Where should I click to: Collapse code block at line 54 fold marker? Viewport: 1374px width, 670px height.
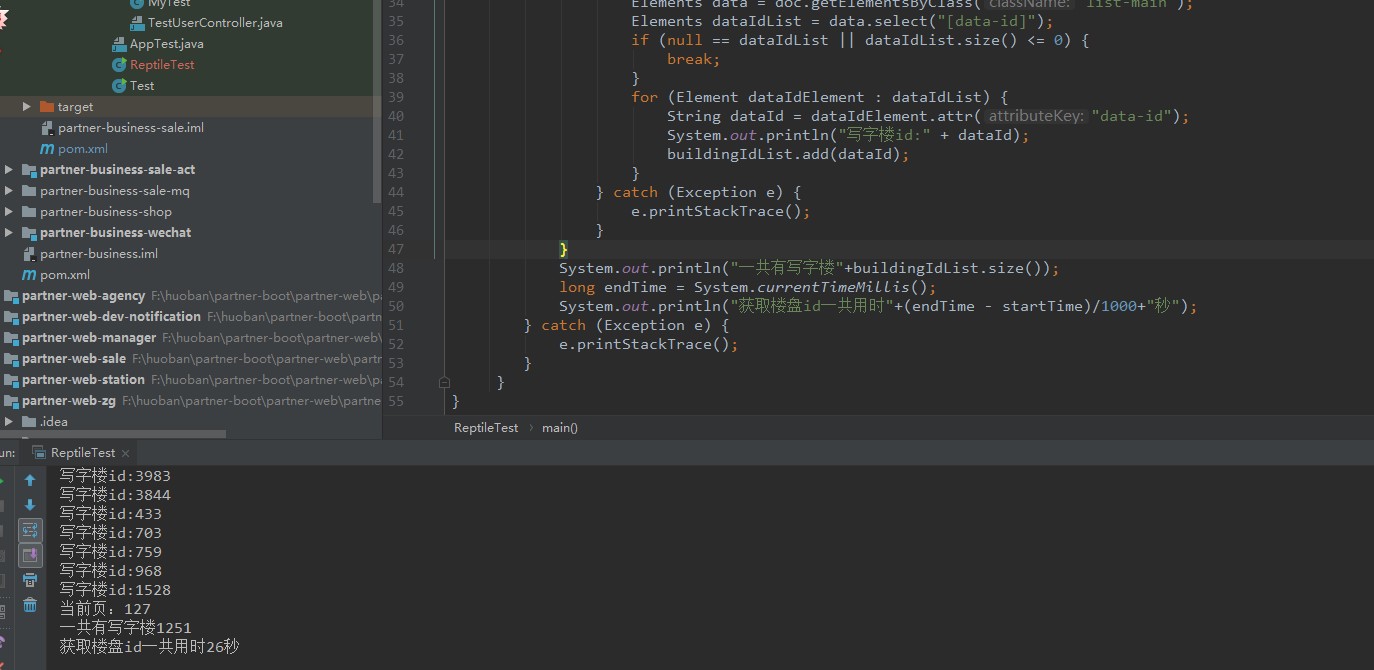pos(444,382)
